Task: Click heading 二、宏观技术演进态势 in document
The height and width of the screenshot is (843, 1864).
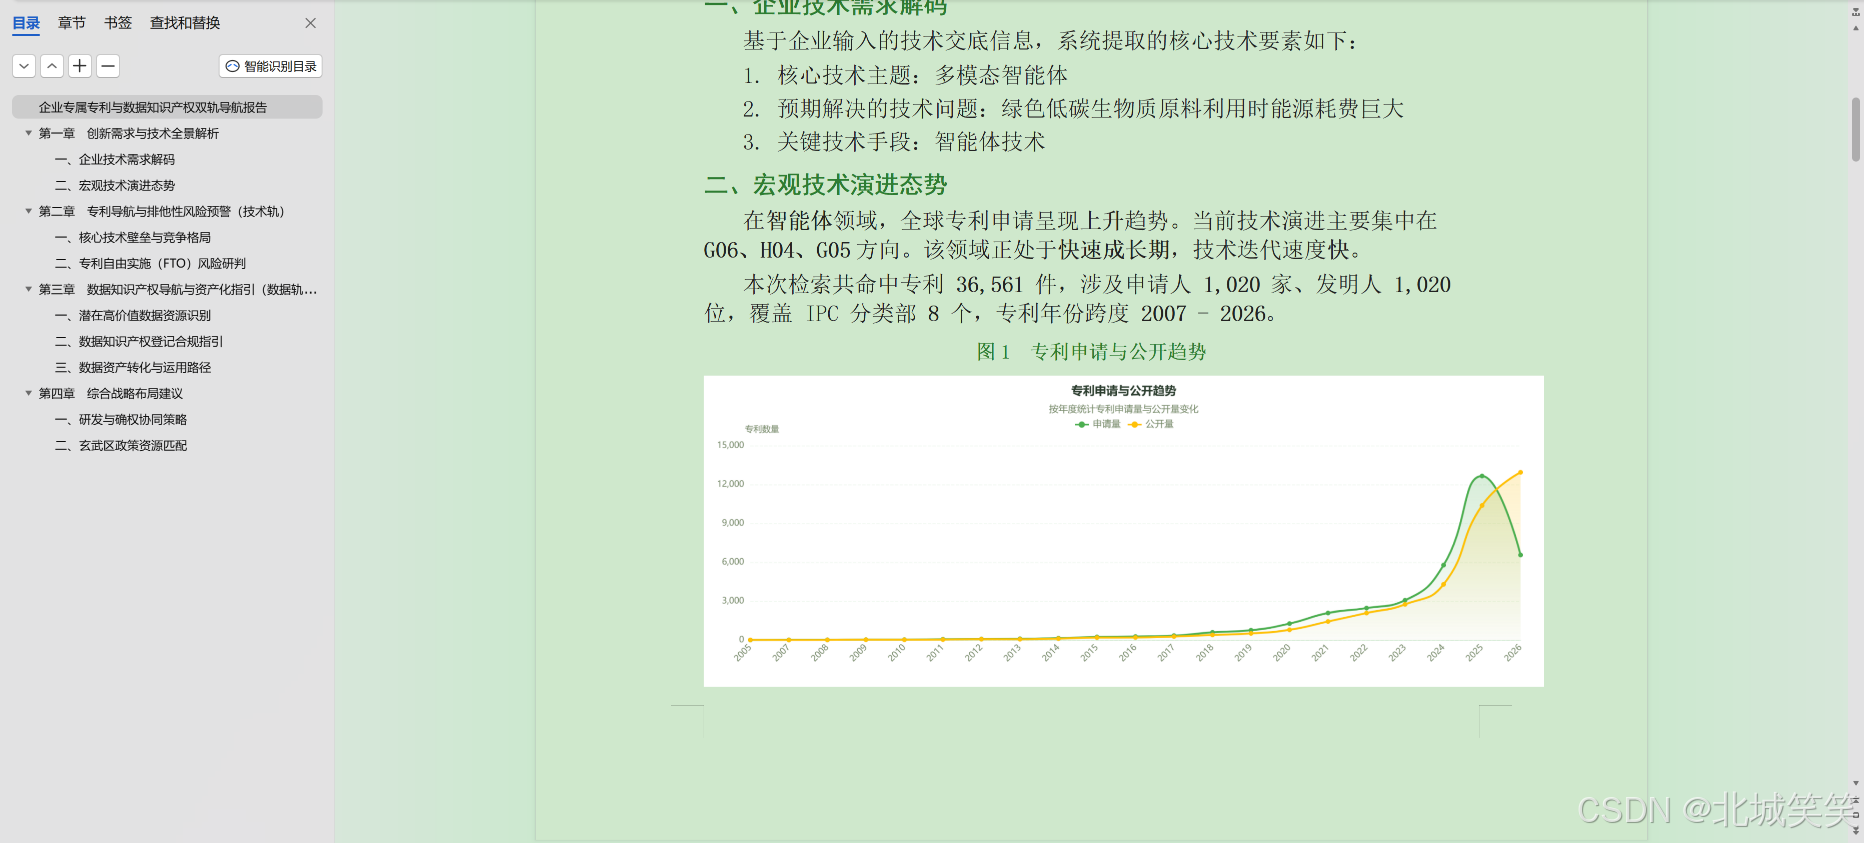Action: coord(825,184)
